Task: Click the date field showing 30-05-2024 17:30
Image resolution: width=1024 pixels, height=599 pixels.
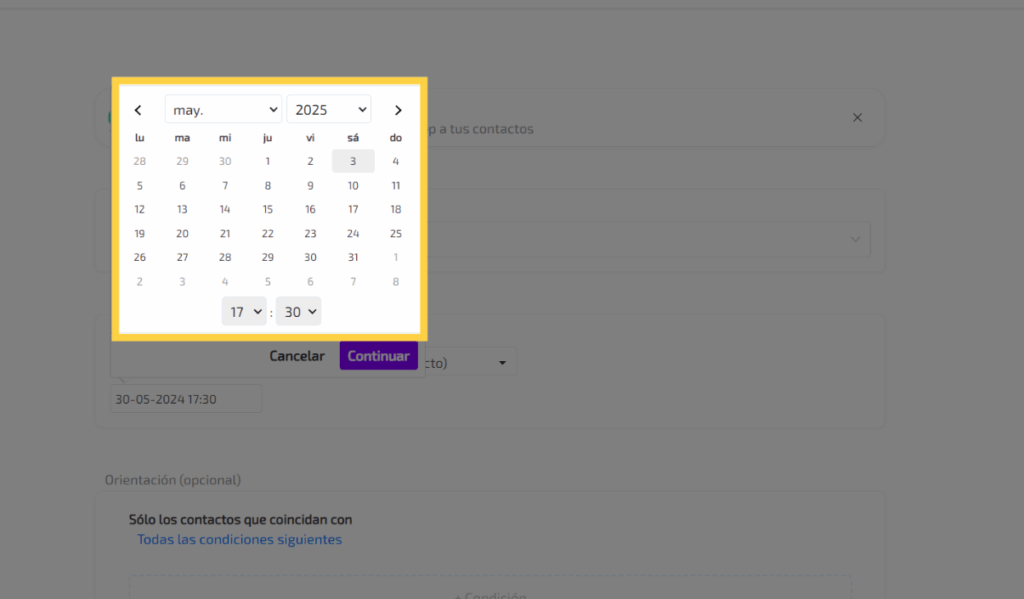Action: click(186, 399)
